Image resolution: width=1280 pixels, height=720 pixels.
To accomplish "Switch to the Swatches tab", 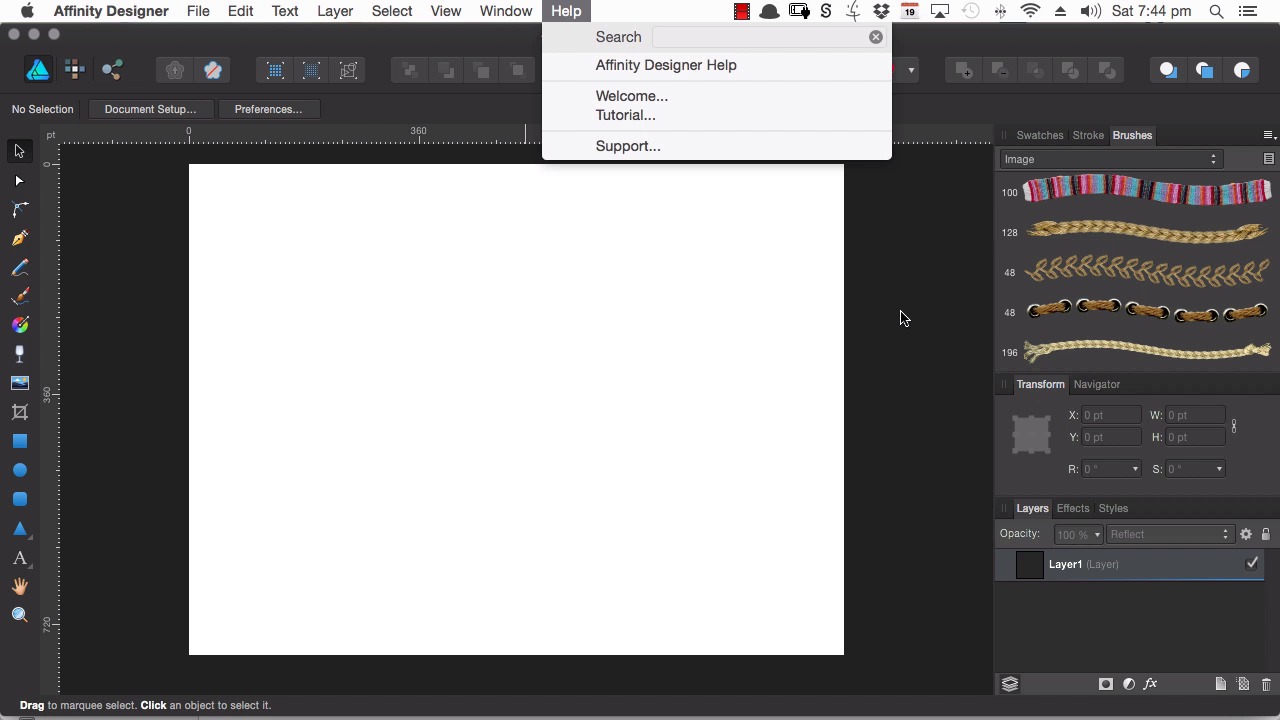I will (x=1039, y=135).
